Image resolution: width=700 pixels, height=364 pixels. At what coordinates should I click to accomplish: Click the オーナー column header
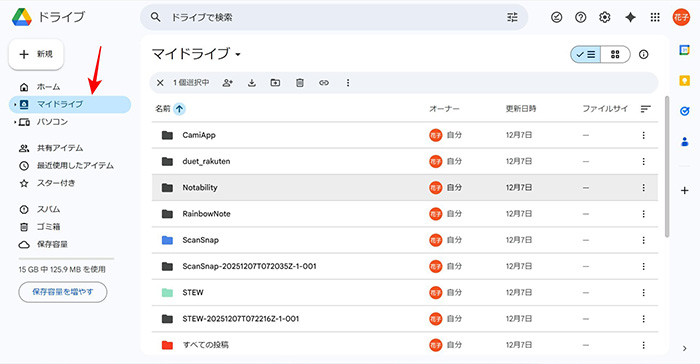(444, 109)
